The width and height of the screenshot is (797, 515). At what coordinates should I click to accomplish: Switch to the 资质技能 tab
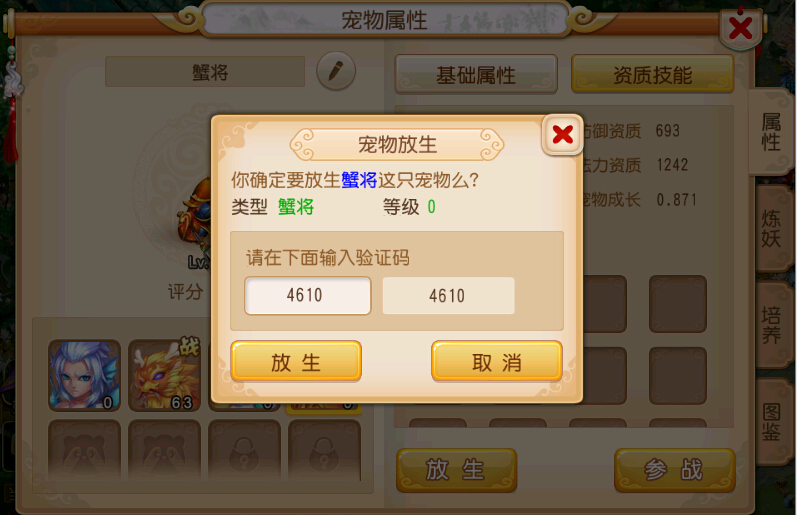[653, 75]
